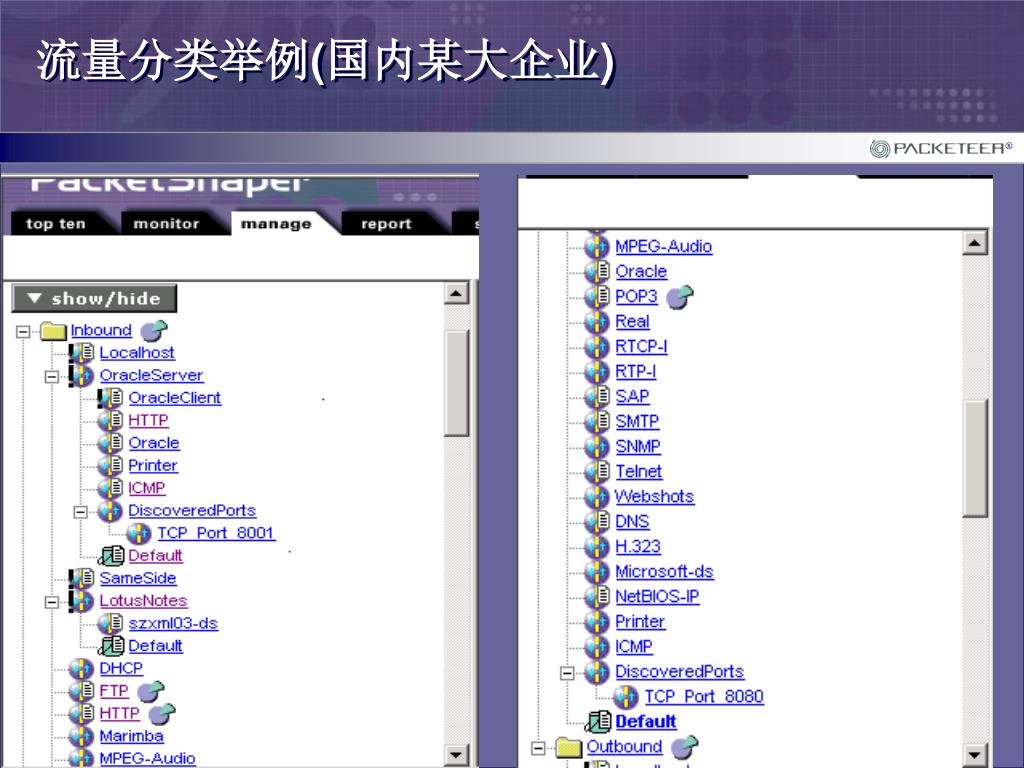The width and height of the screenshot is (1024, 768).
Task: Open the SNMP class link
Action: tap(638, 447)
